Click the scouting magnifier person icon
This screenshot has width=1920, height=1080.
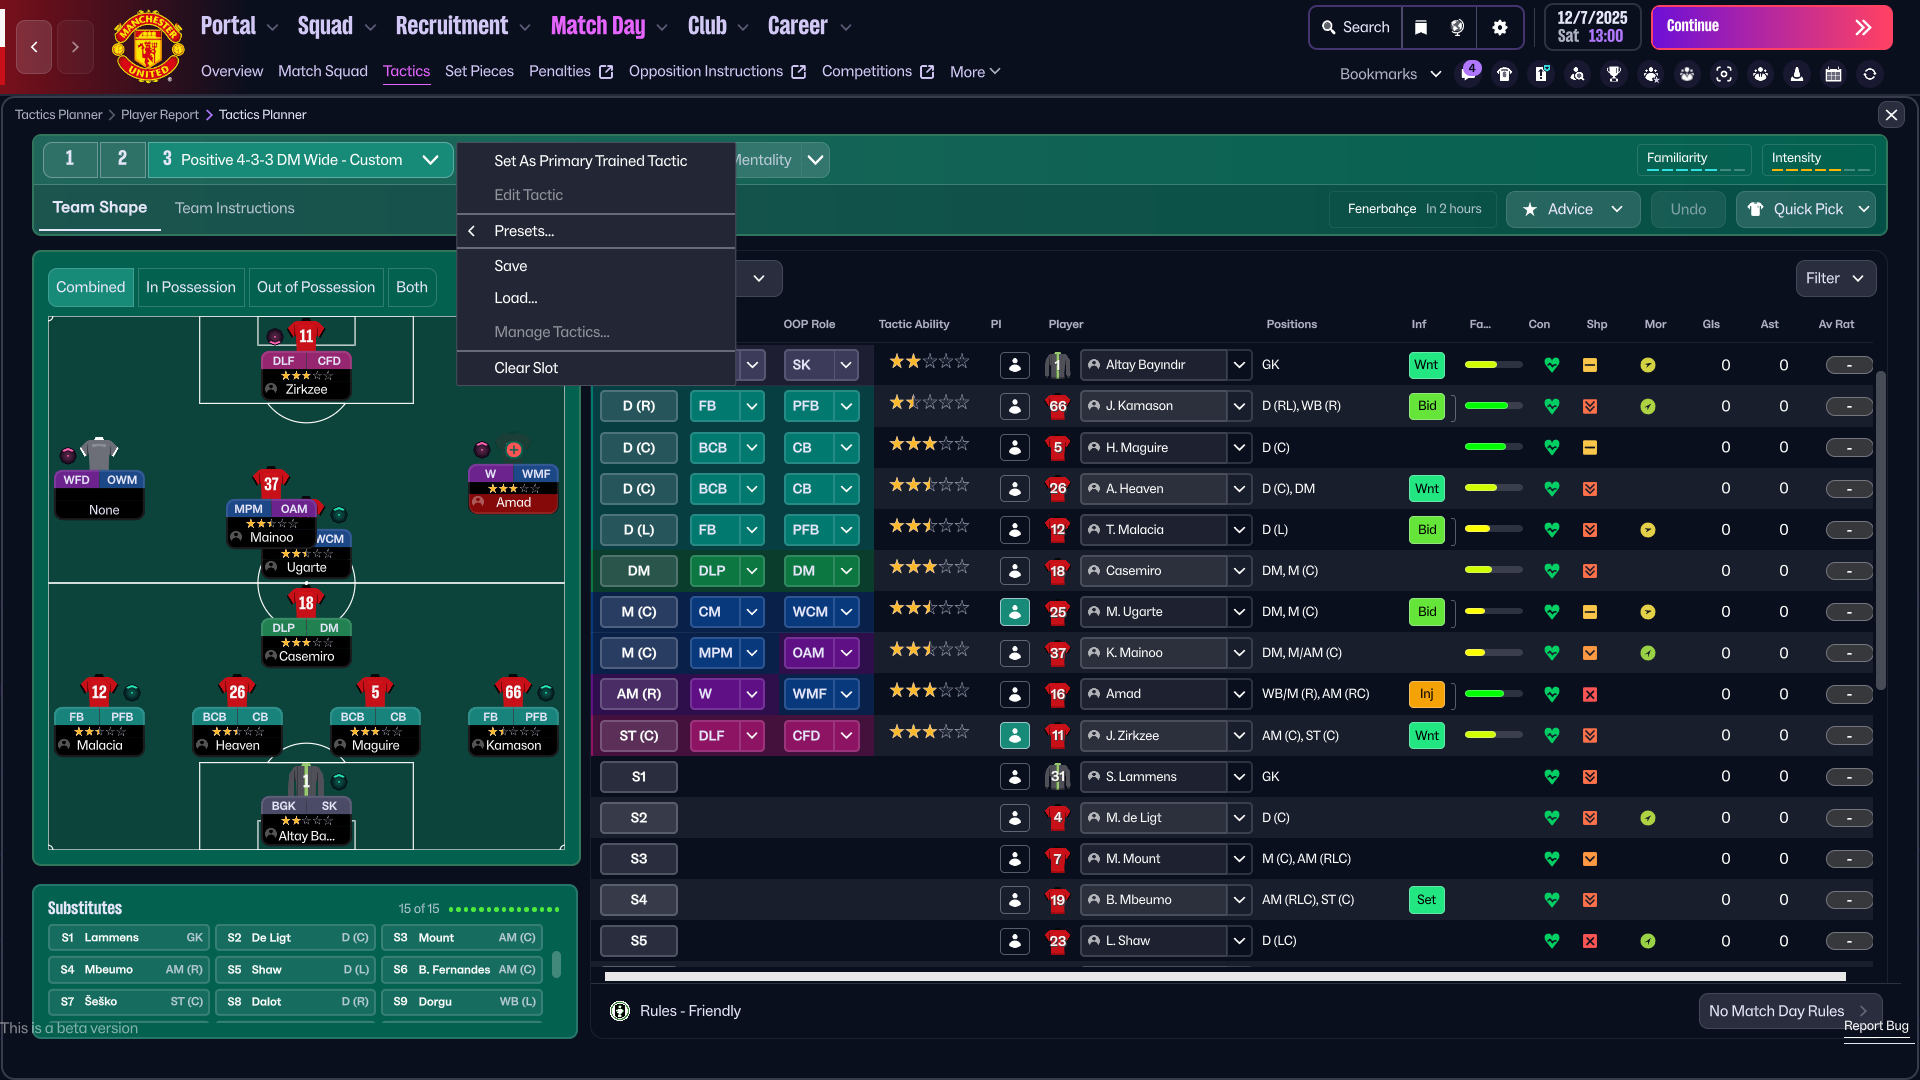1577,74
